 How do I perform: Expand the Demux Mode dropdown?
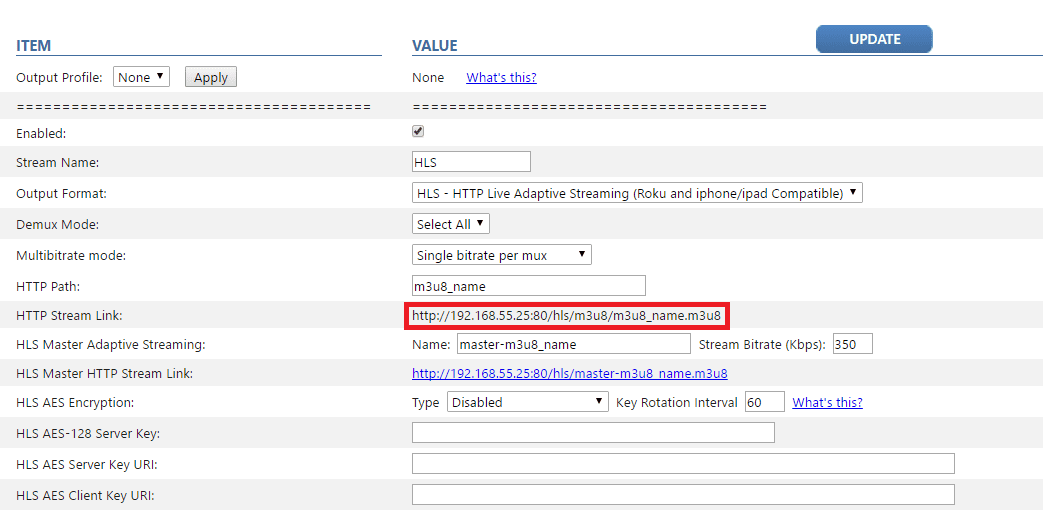[x=451, y=224]
